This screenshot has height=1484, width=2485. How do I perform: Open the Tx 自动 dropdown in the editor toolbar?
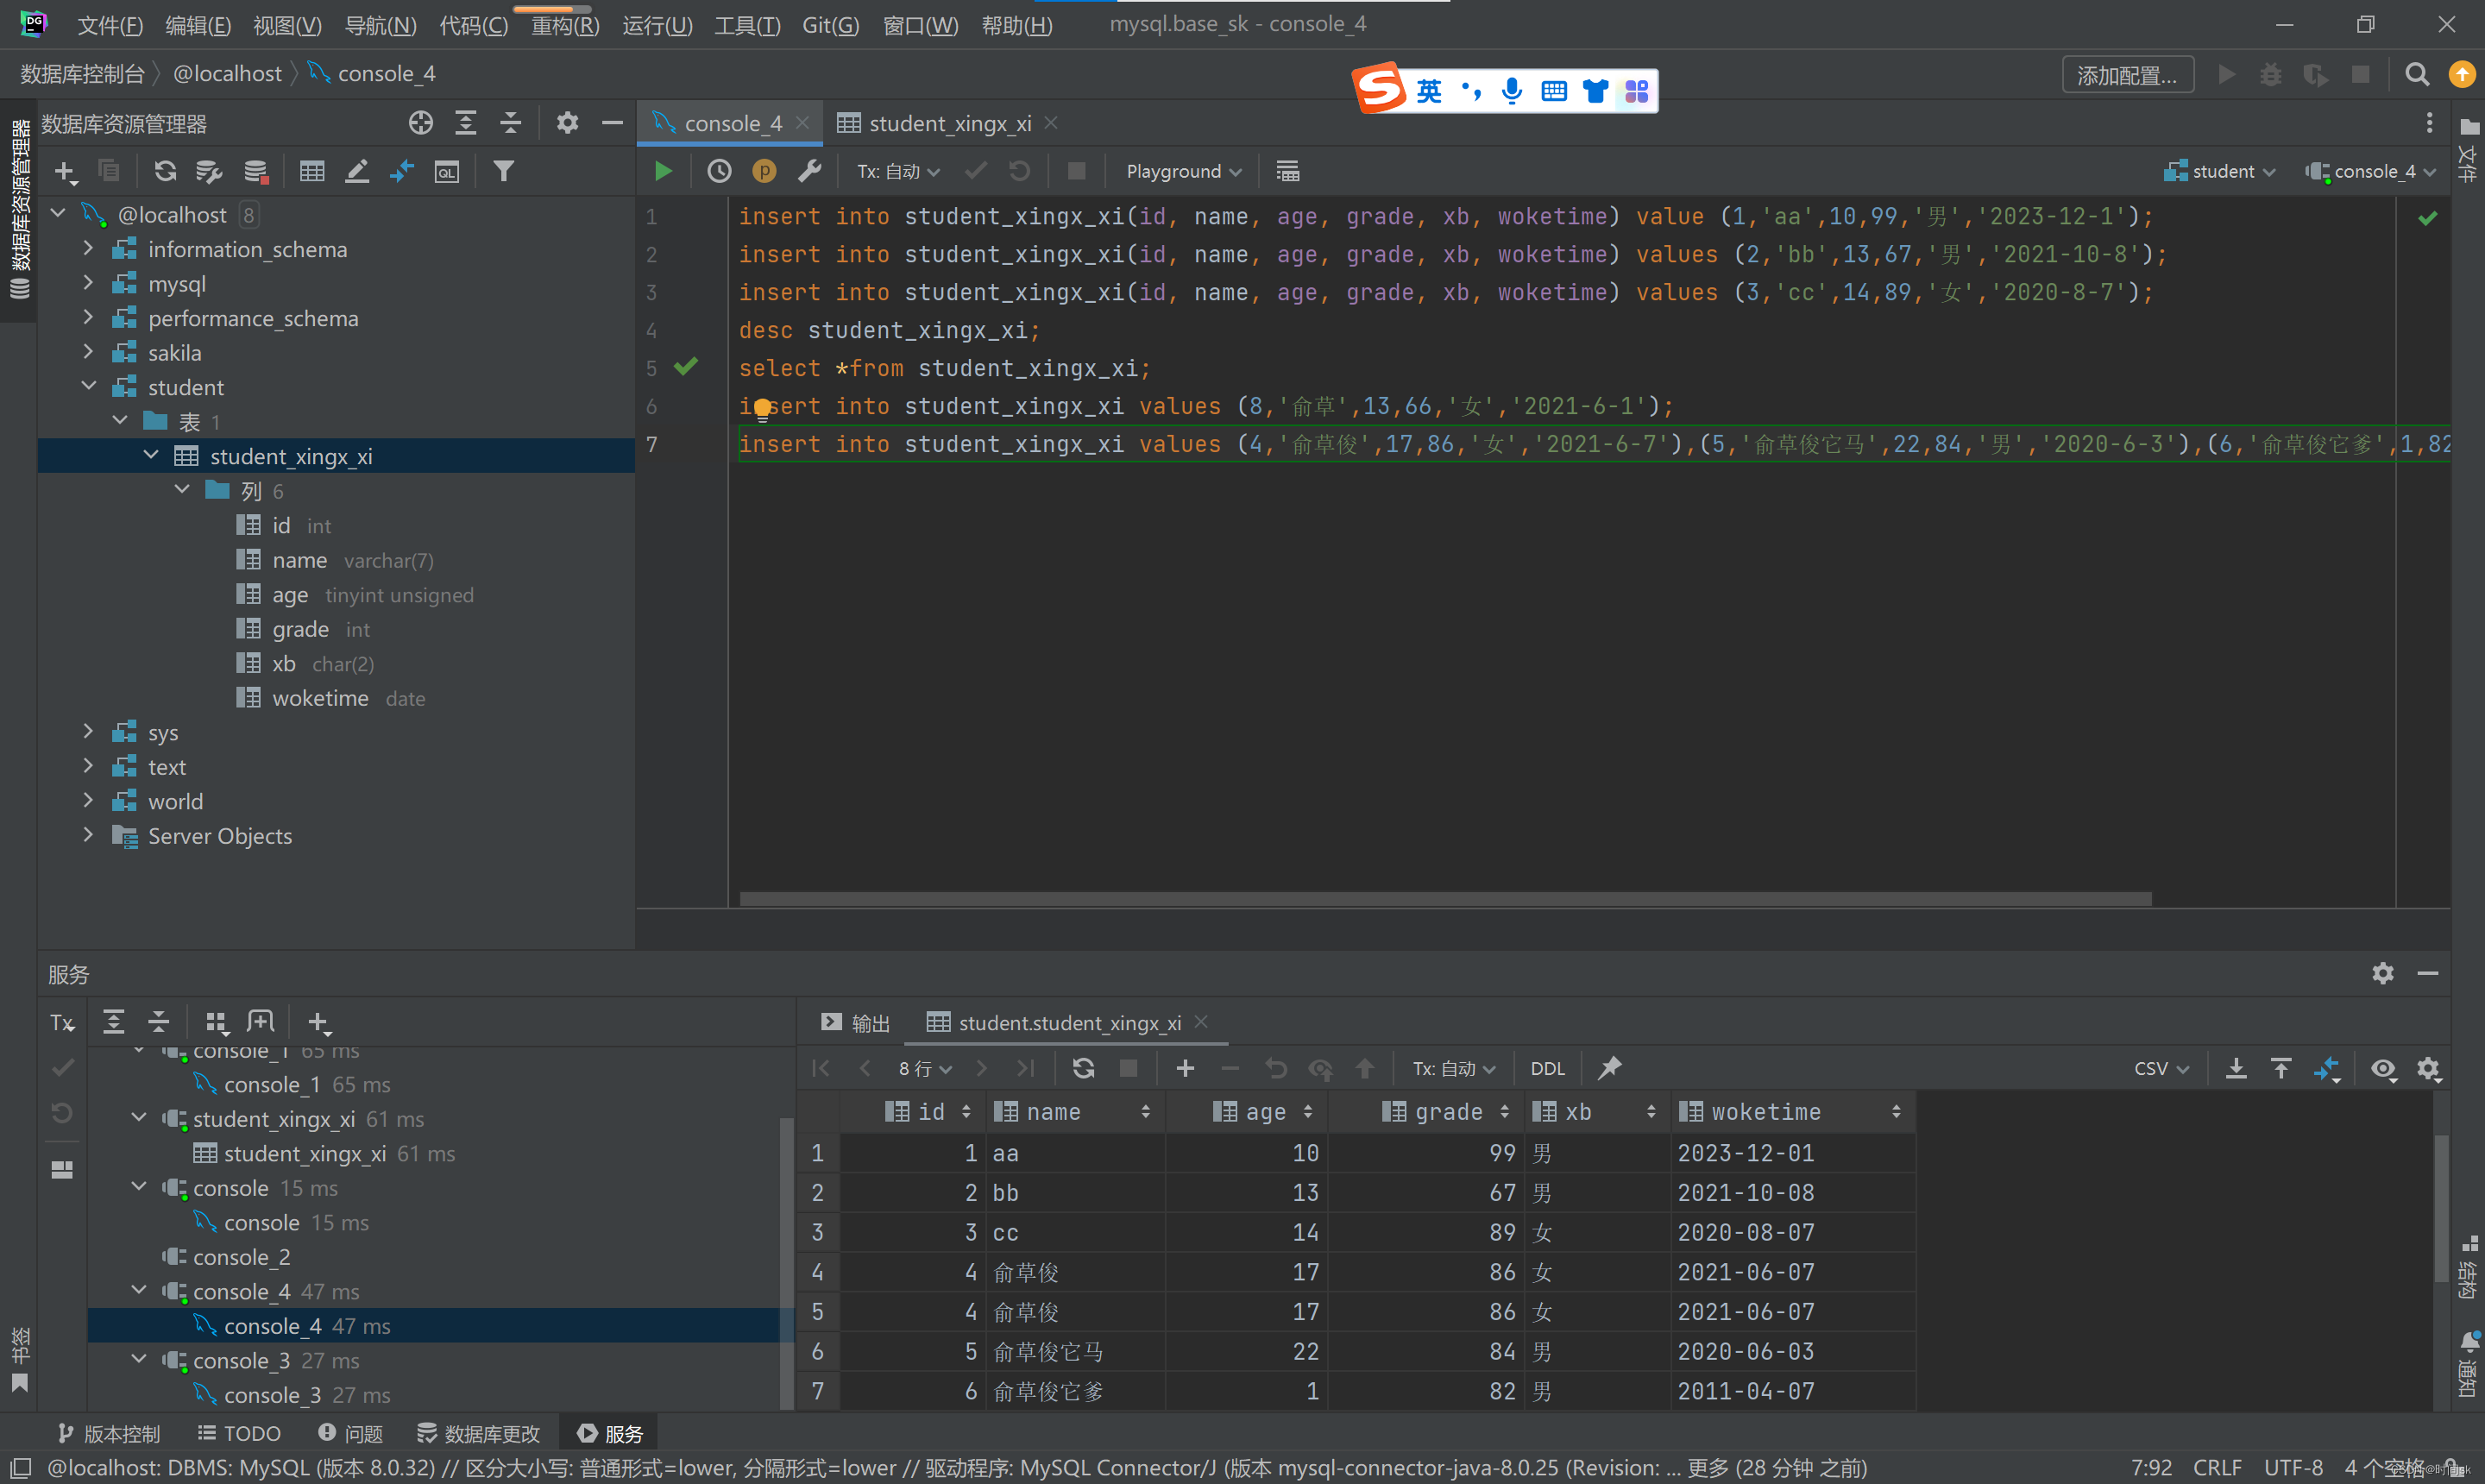(x=897, y=171)
